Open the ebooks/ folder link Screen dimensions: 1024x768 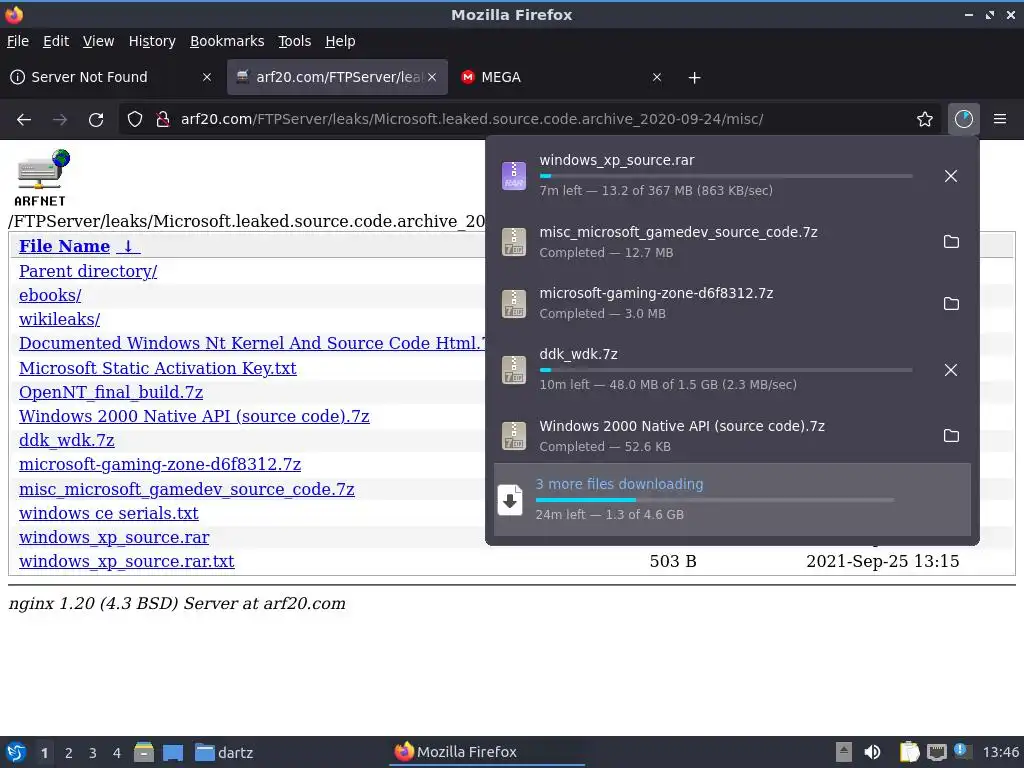click(x=50, y=295)
